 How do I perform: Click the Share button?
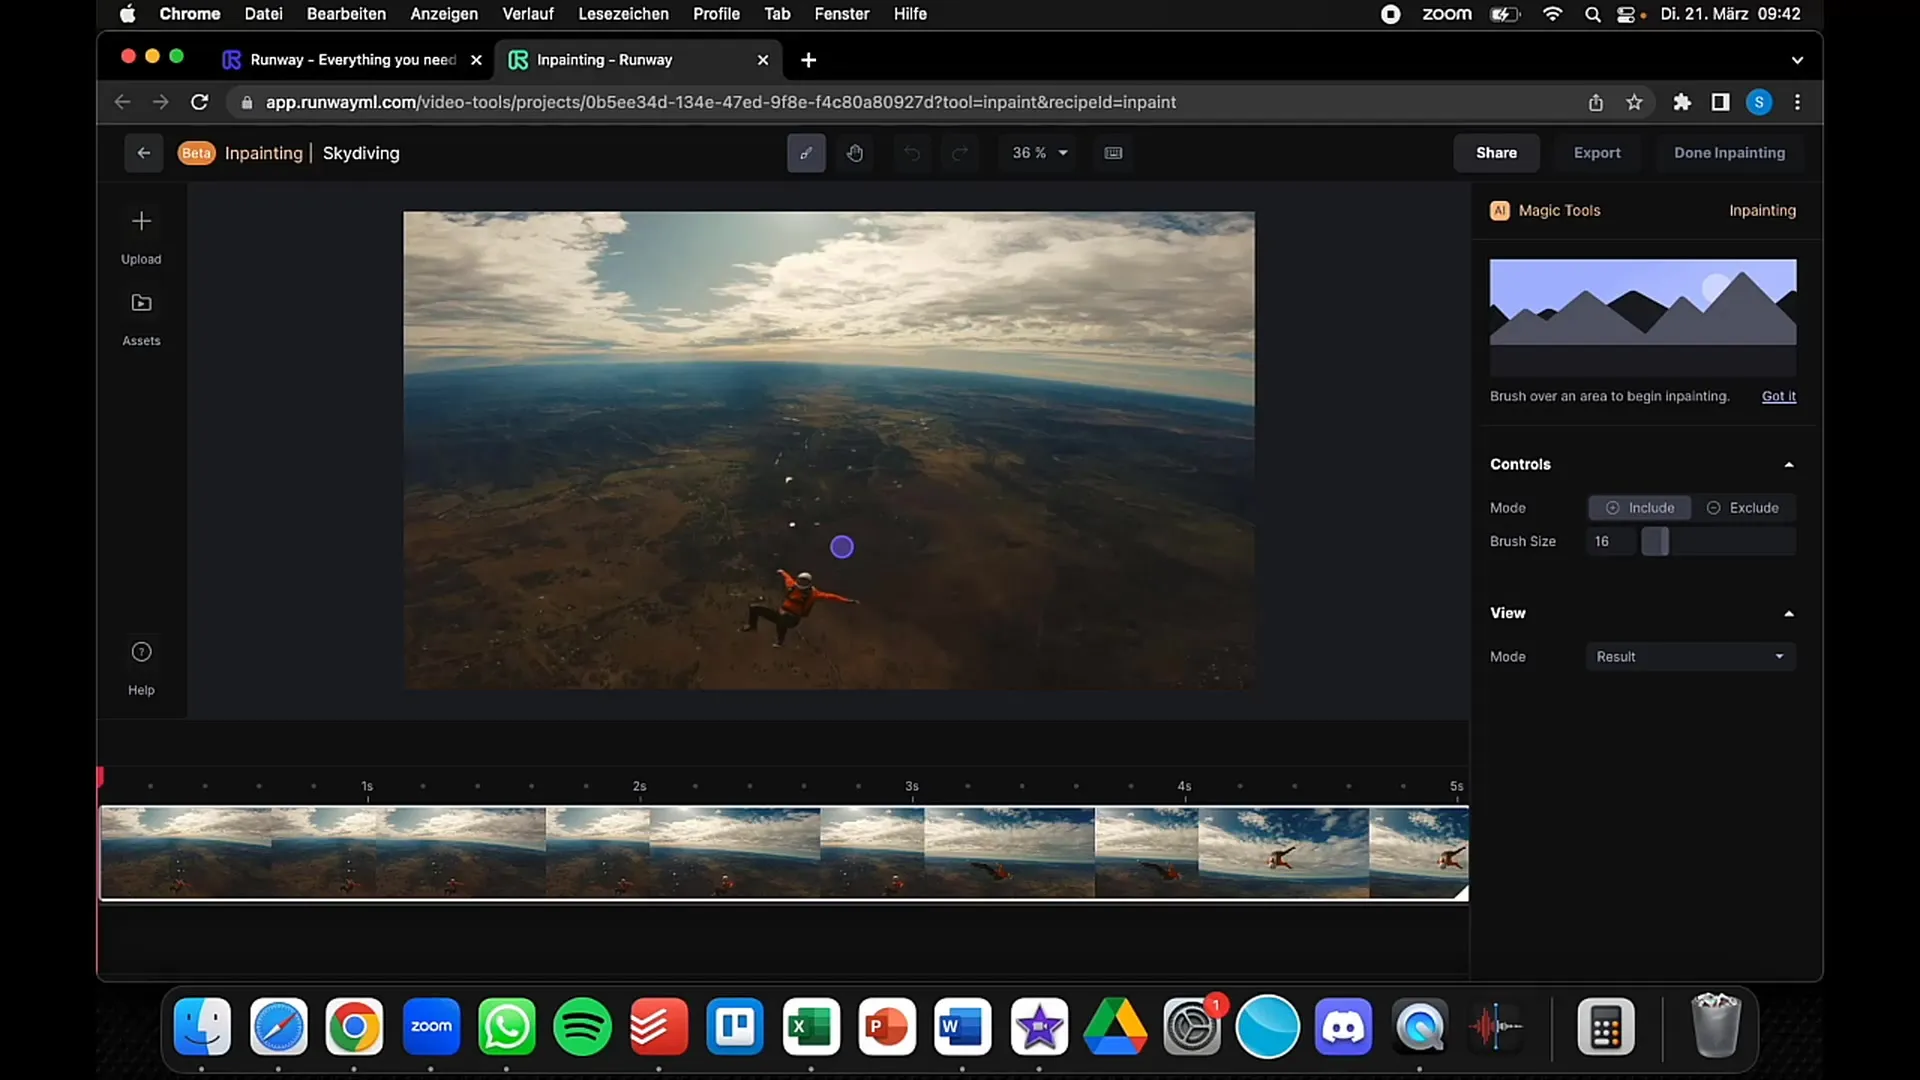[x=1495, y=152]
